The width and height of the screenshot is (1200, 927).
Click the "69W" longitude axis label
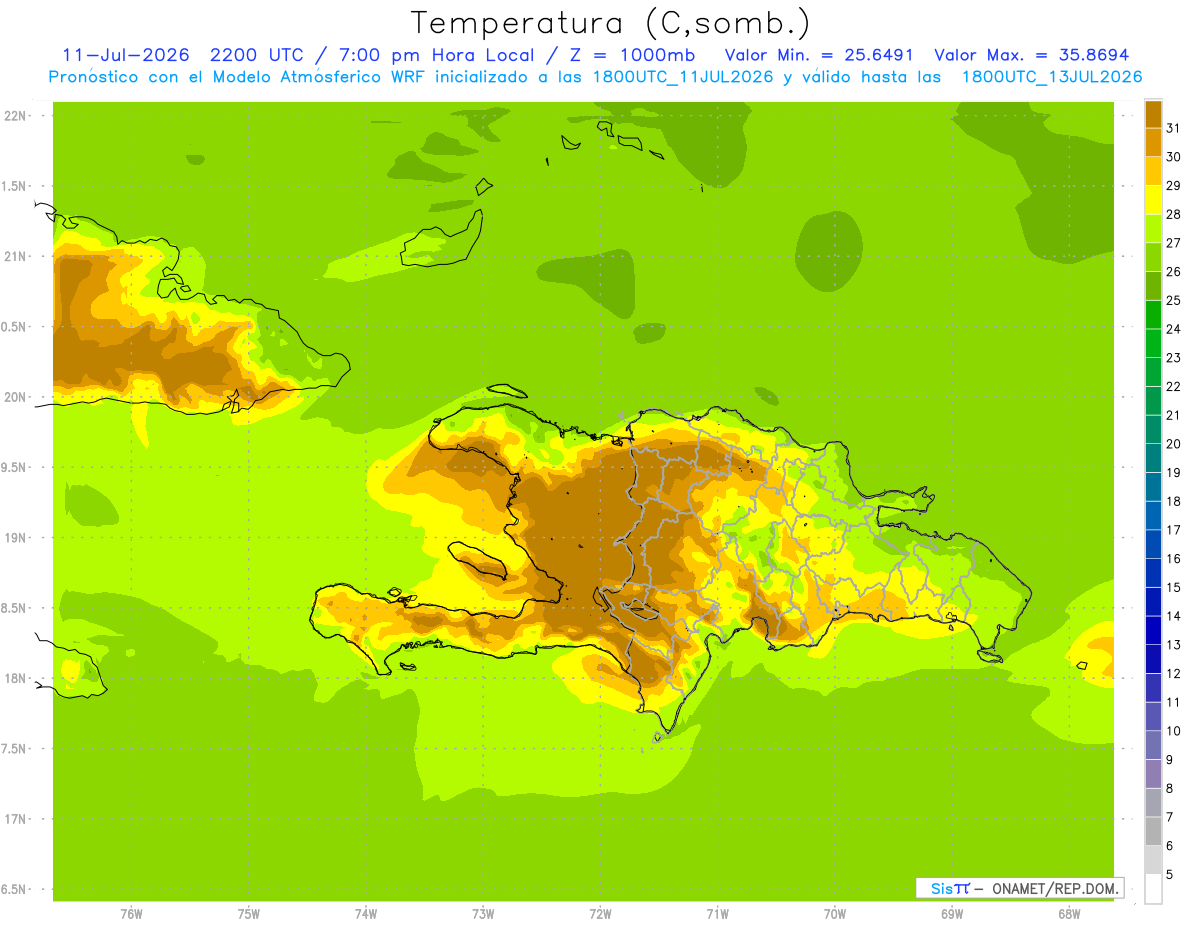coord(952,914)
